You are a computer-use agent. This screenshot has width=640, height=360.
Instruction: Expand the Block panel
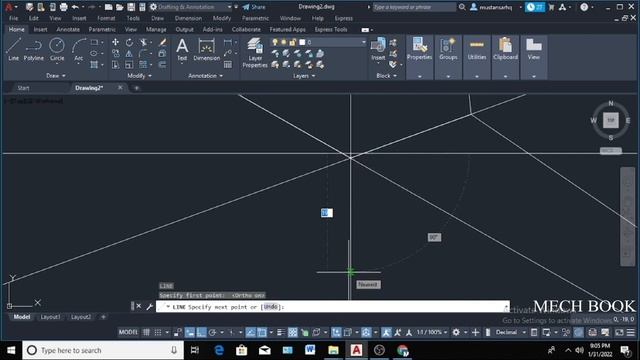pyautogui.click(x=387, y=76)
